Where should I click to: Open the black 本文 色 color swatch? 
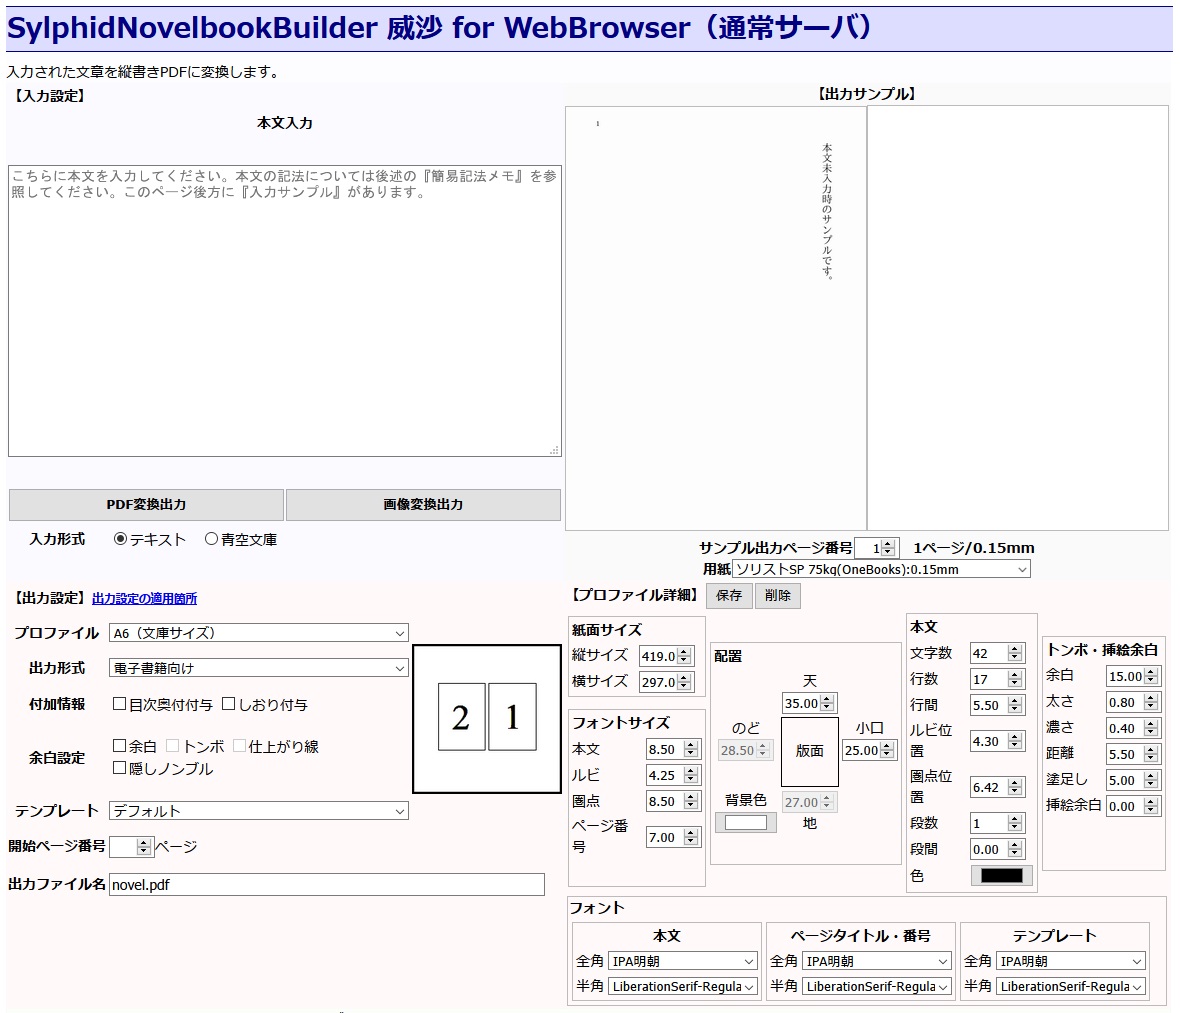[x=1002, y=876]
